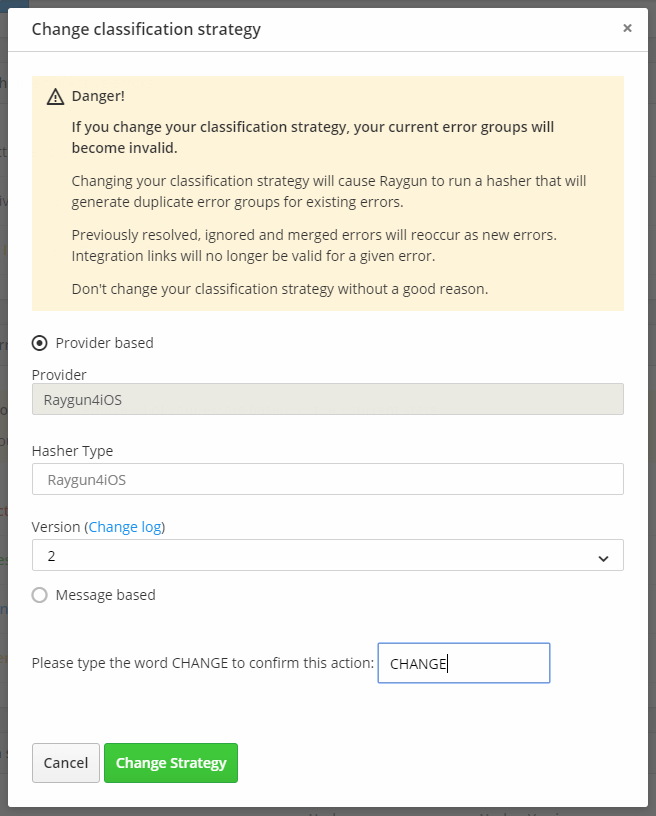656x816 pixels.
Task: Open the Change log link
Action: point(125,526)
